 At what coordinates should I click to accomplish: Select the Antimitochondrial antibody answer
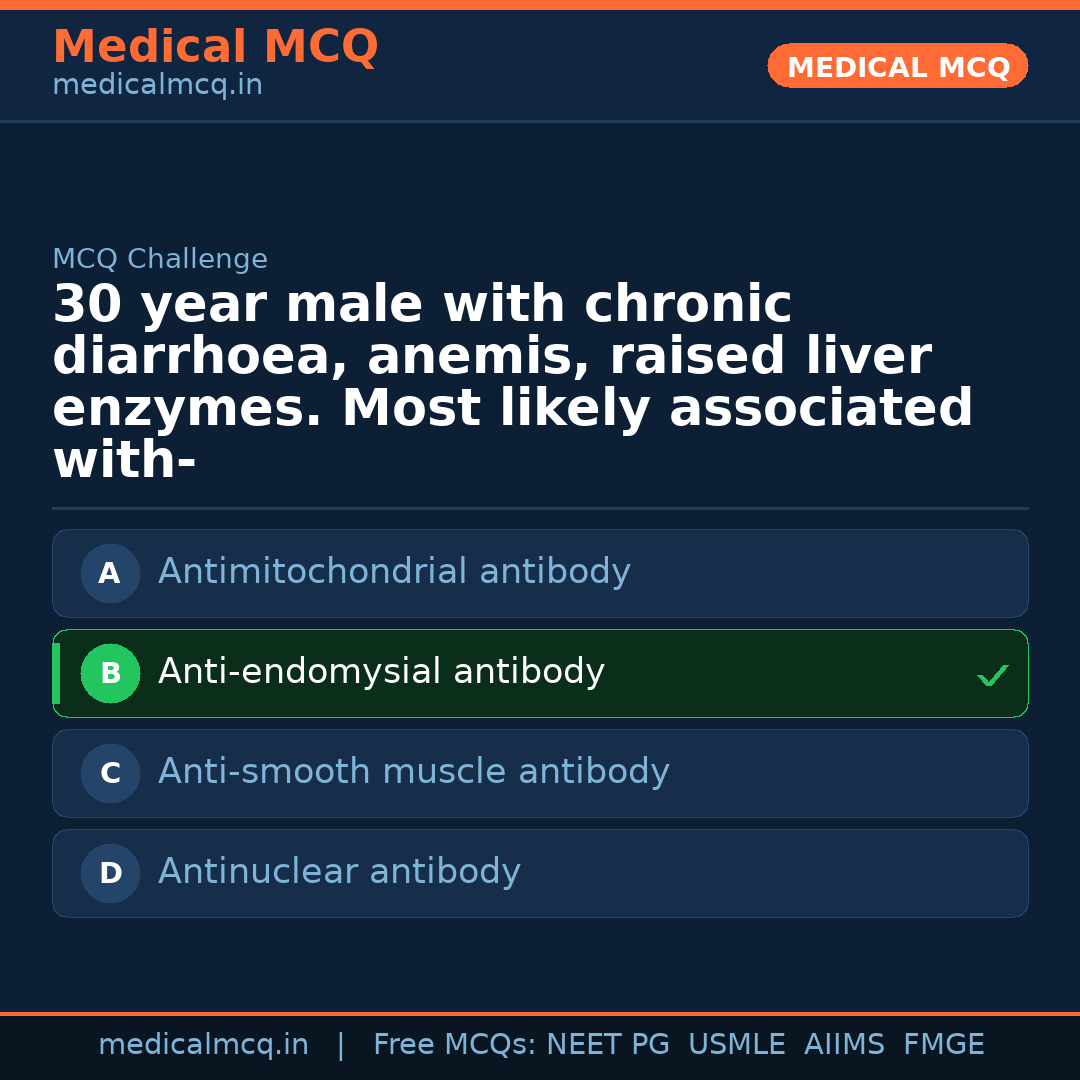click(x=394, y=572)
